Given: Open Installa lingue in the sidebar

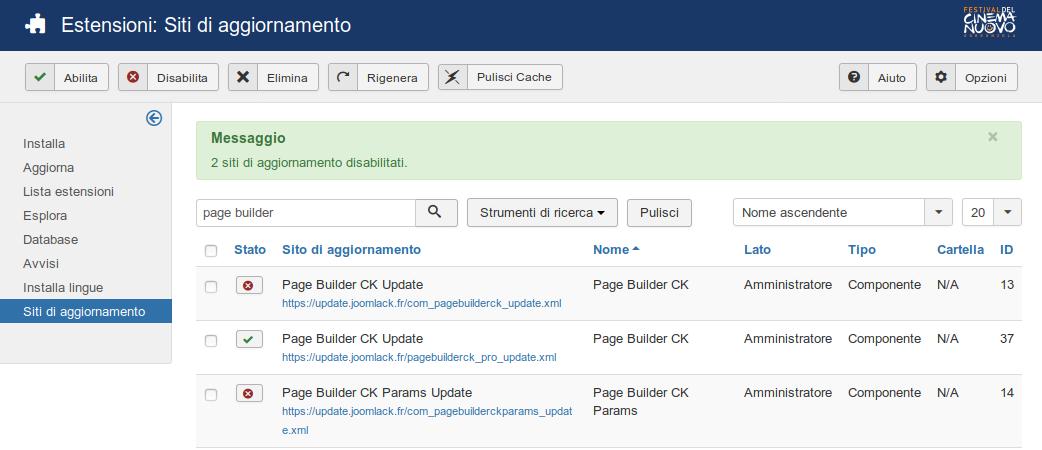Looking at the screenshot, I should 62,288.
